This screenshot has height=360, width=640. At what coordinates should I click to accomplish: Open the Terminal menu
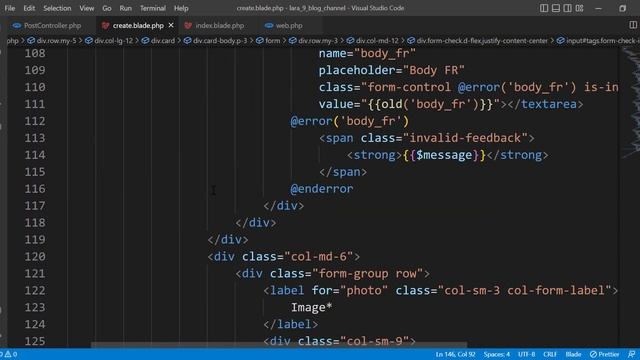(153, 8)
